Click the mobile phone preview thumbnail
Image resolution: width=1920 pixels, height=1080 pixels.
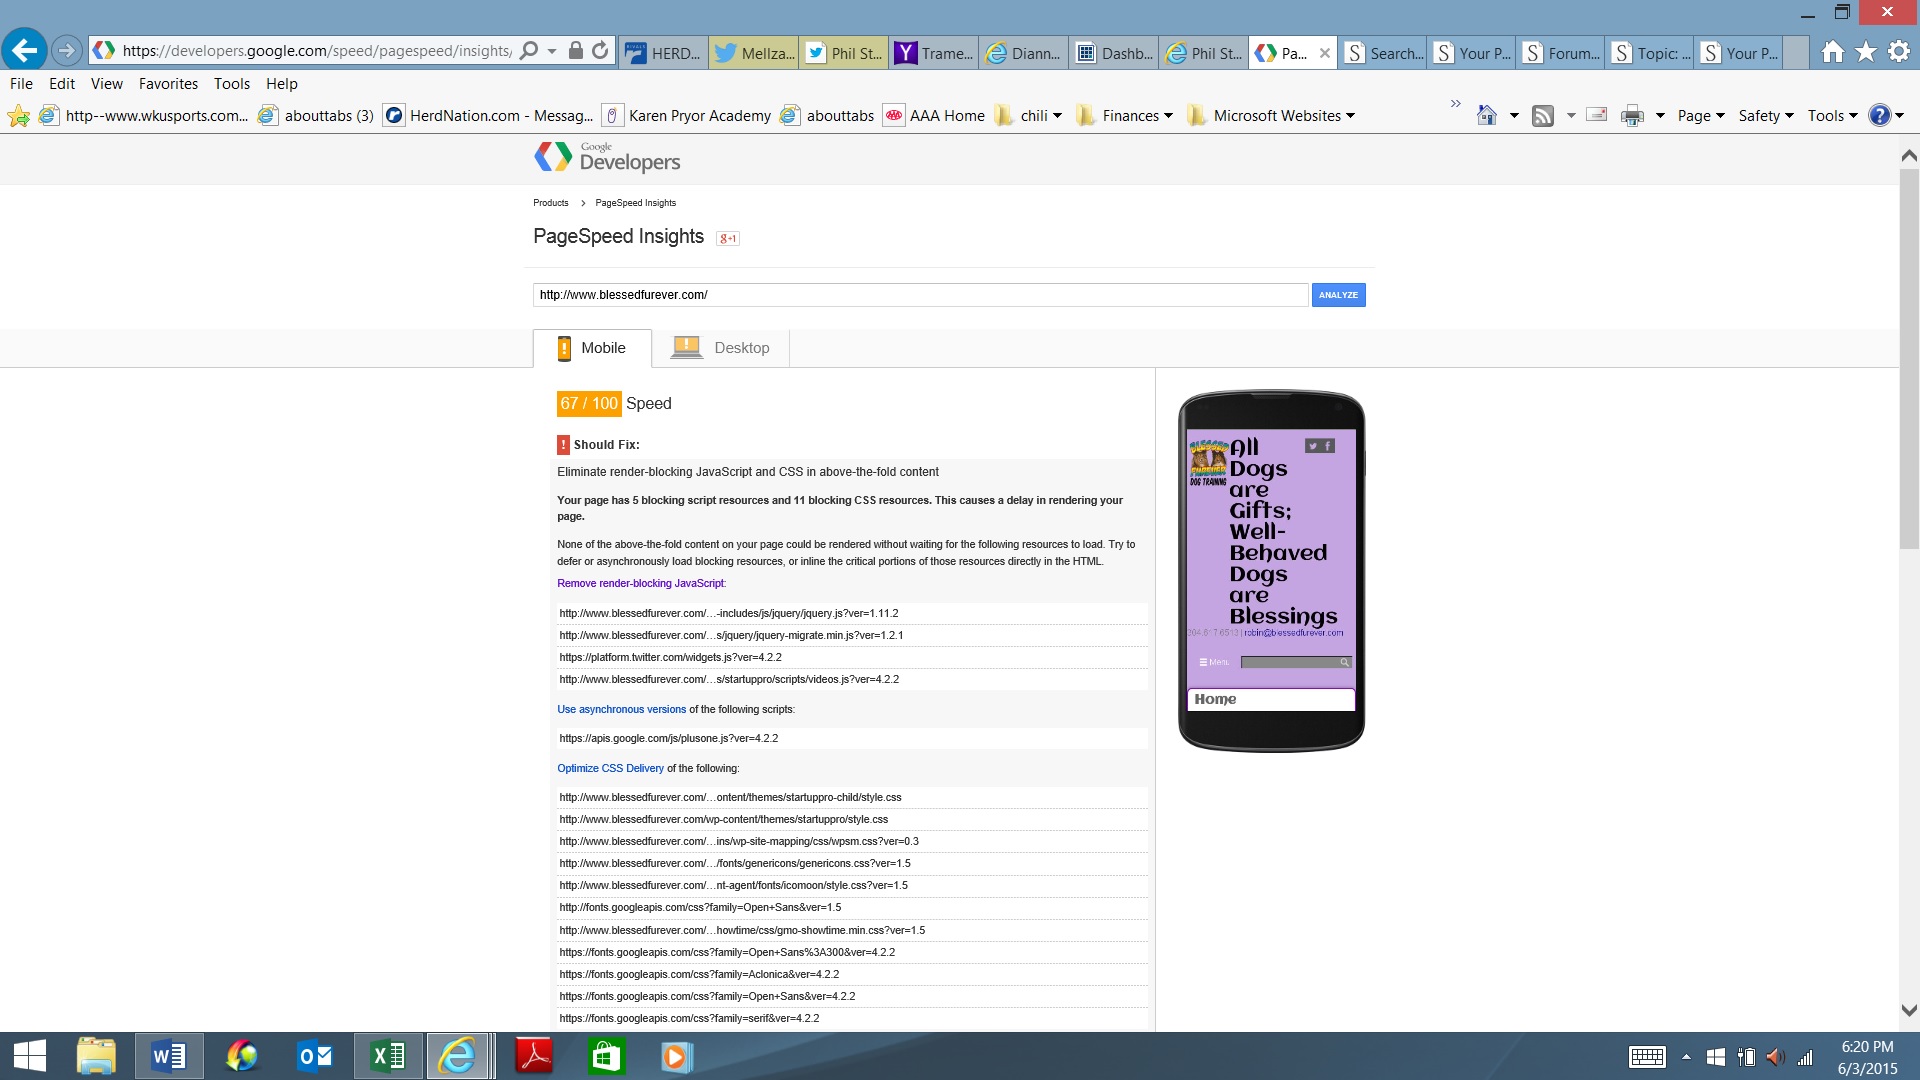[x=1271, y=571]
